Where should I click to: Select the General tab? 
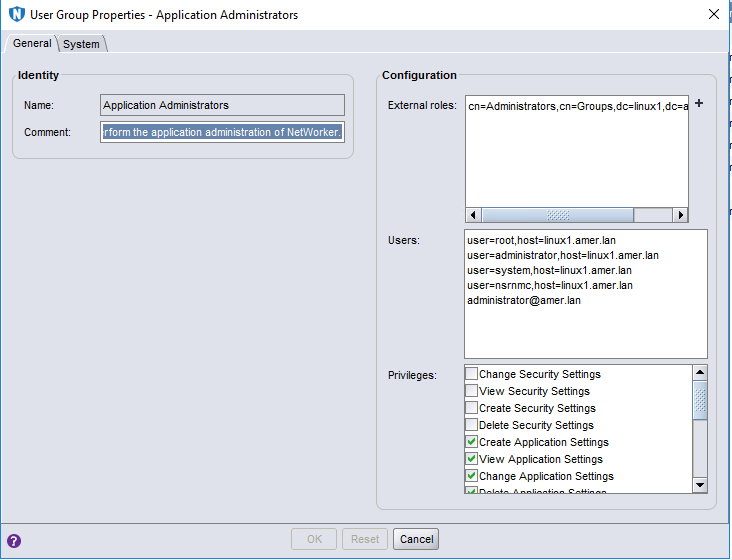coord(32,44)
